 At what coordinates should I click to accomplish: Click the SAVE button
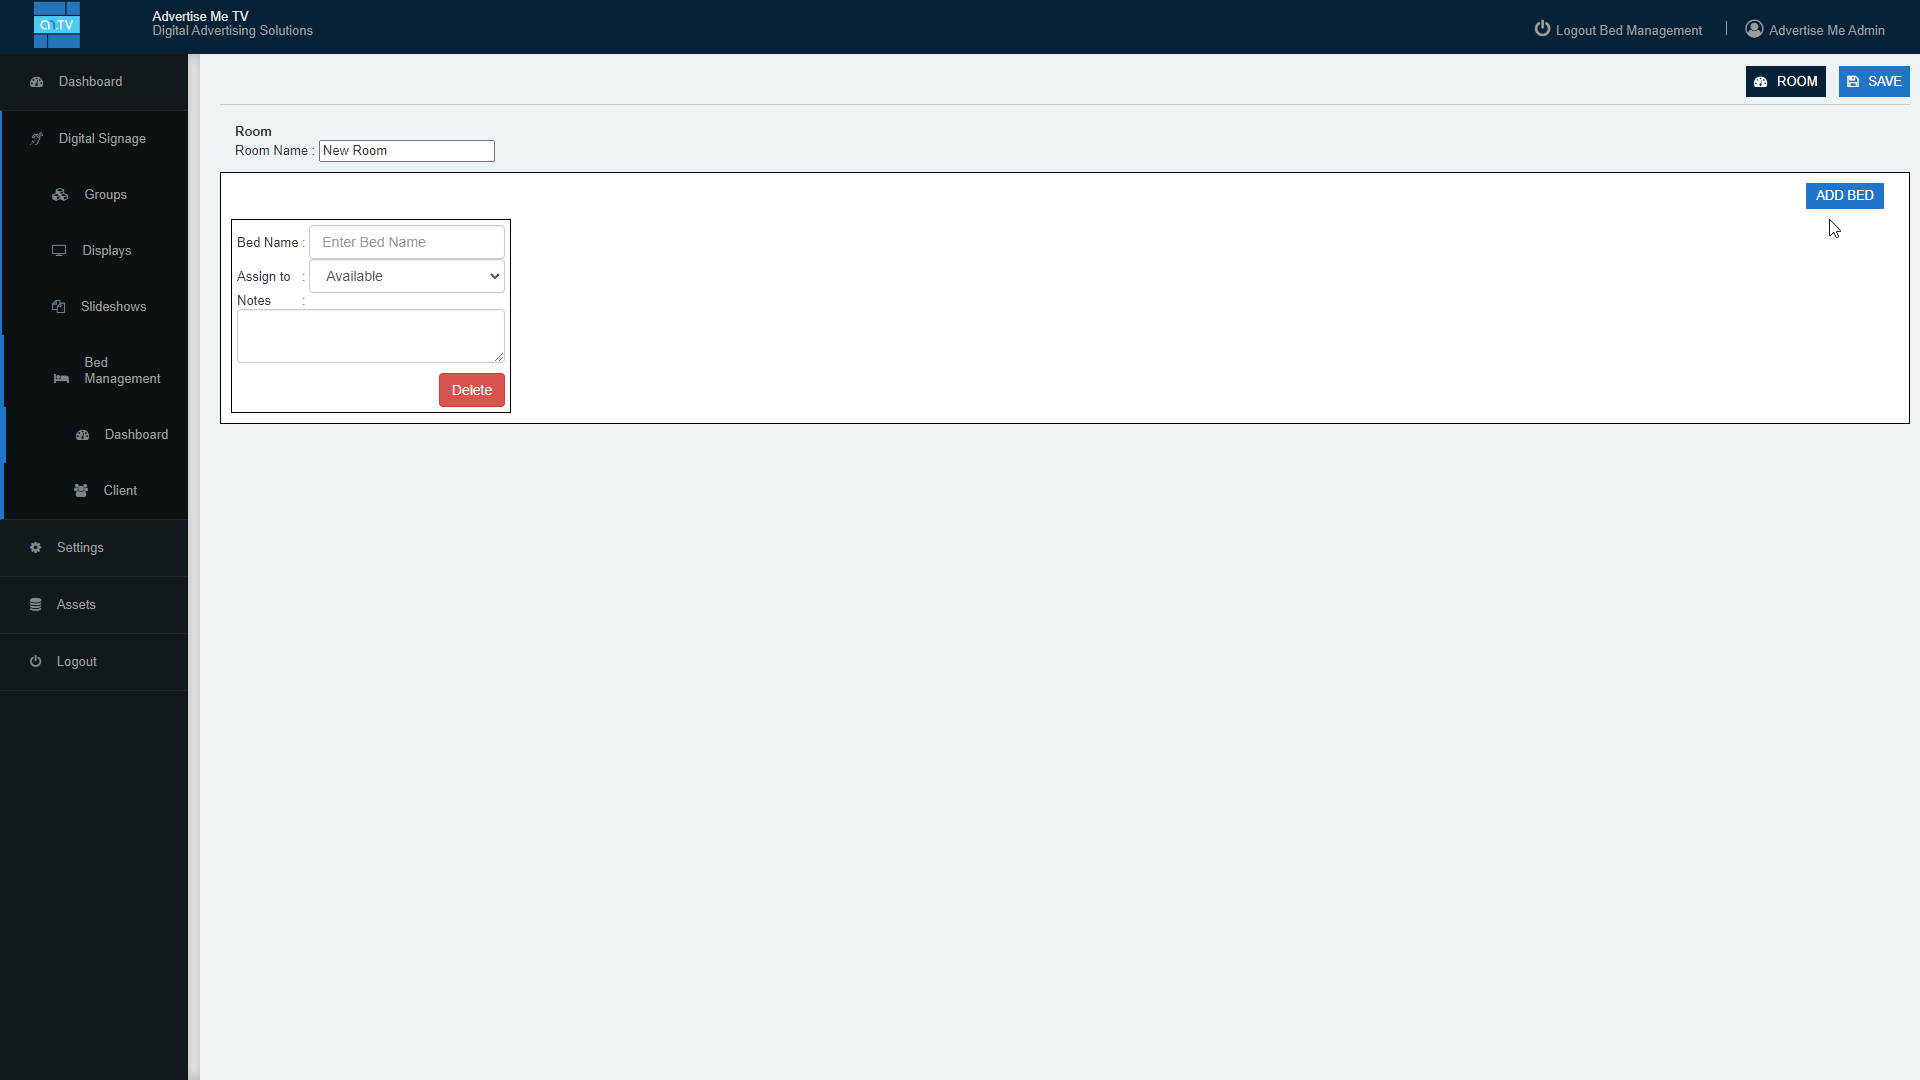pos(1874,82)
